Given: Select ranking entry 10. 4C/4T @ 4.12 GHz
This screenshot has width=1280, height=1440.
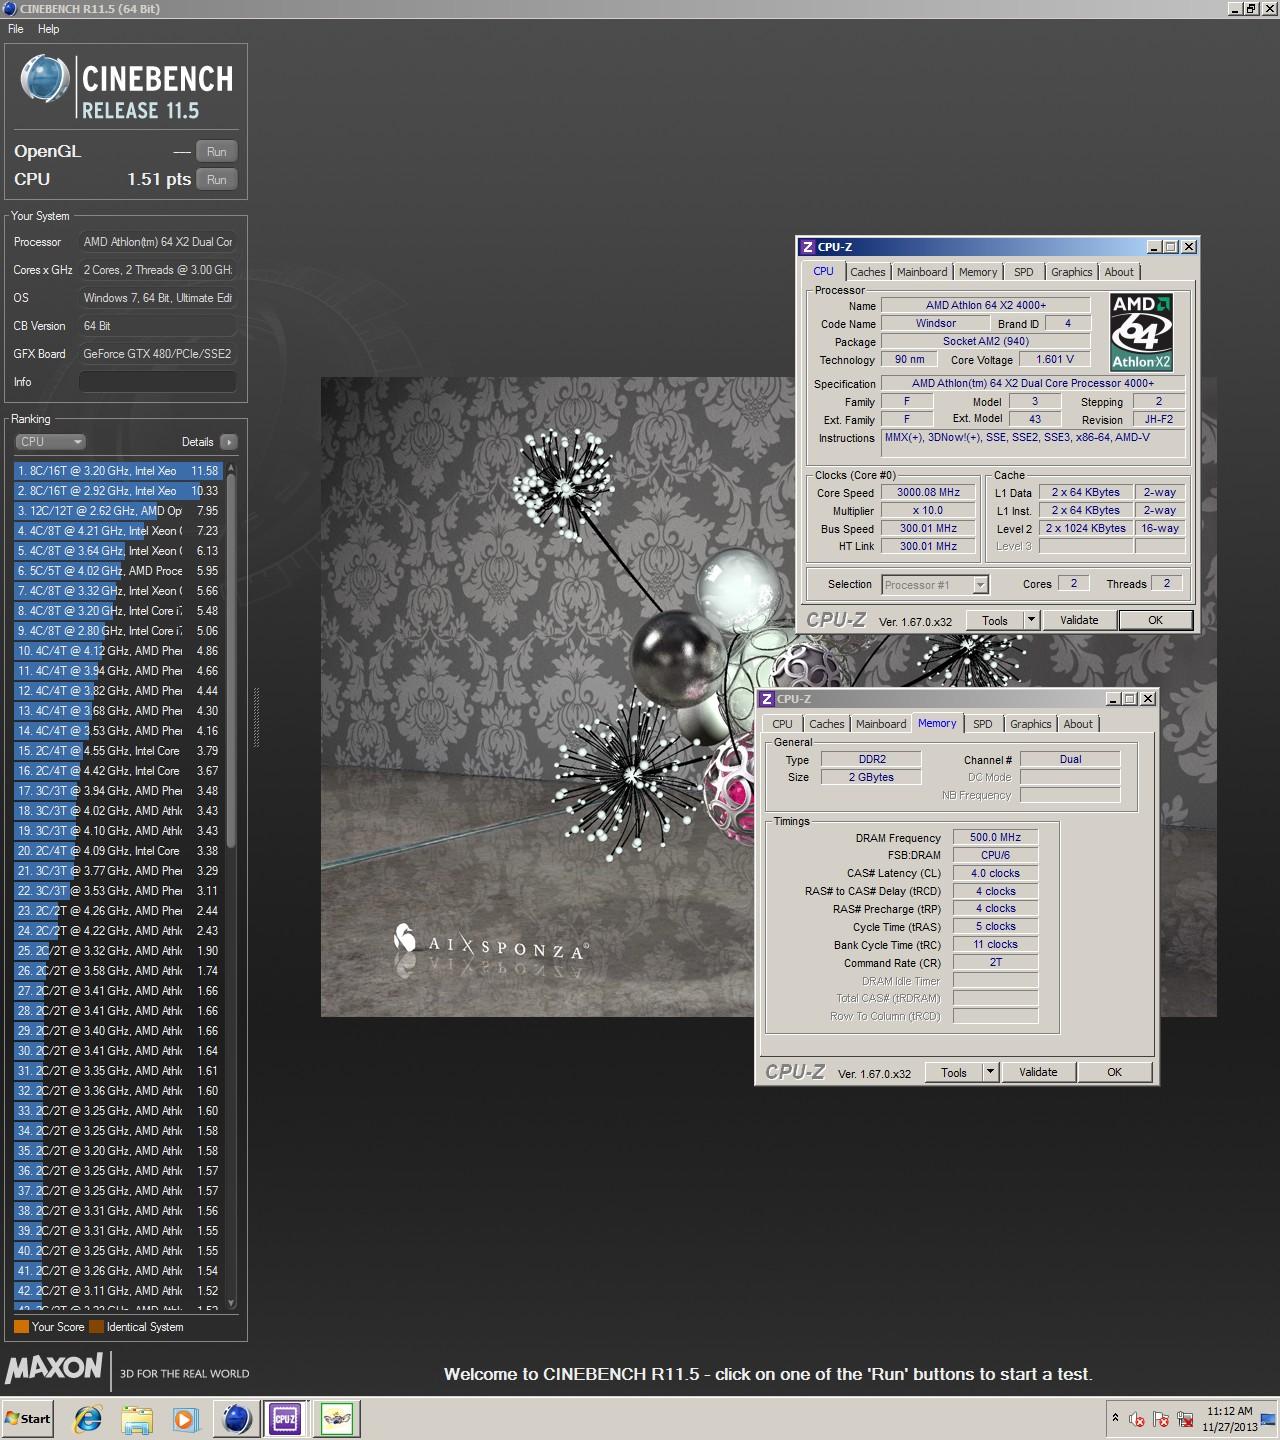Looking at the screenshot, I should pos(118,650).
